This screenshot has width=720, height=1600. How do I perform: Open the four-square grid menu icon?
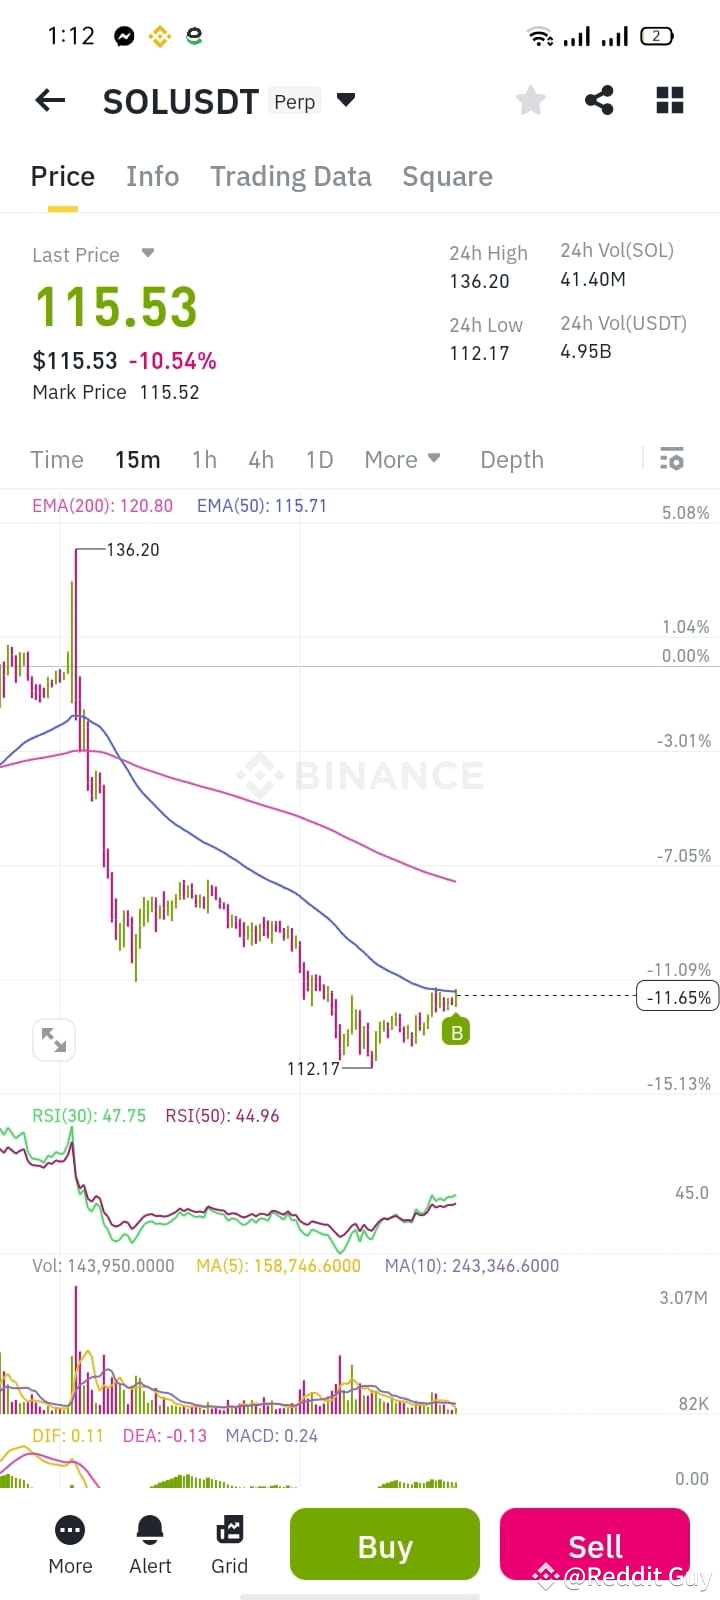click(670, 100)
